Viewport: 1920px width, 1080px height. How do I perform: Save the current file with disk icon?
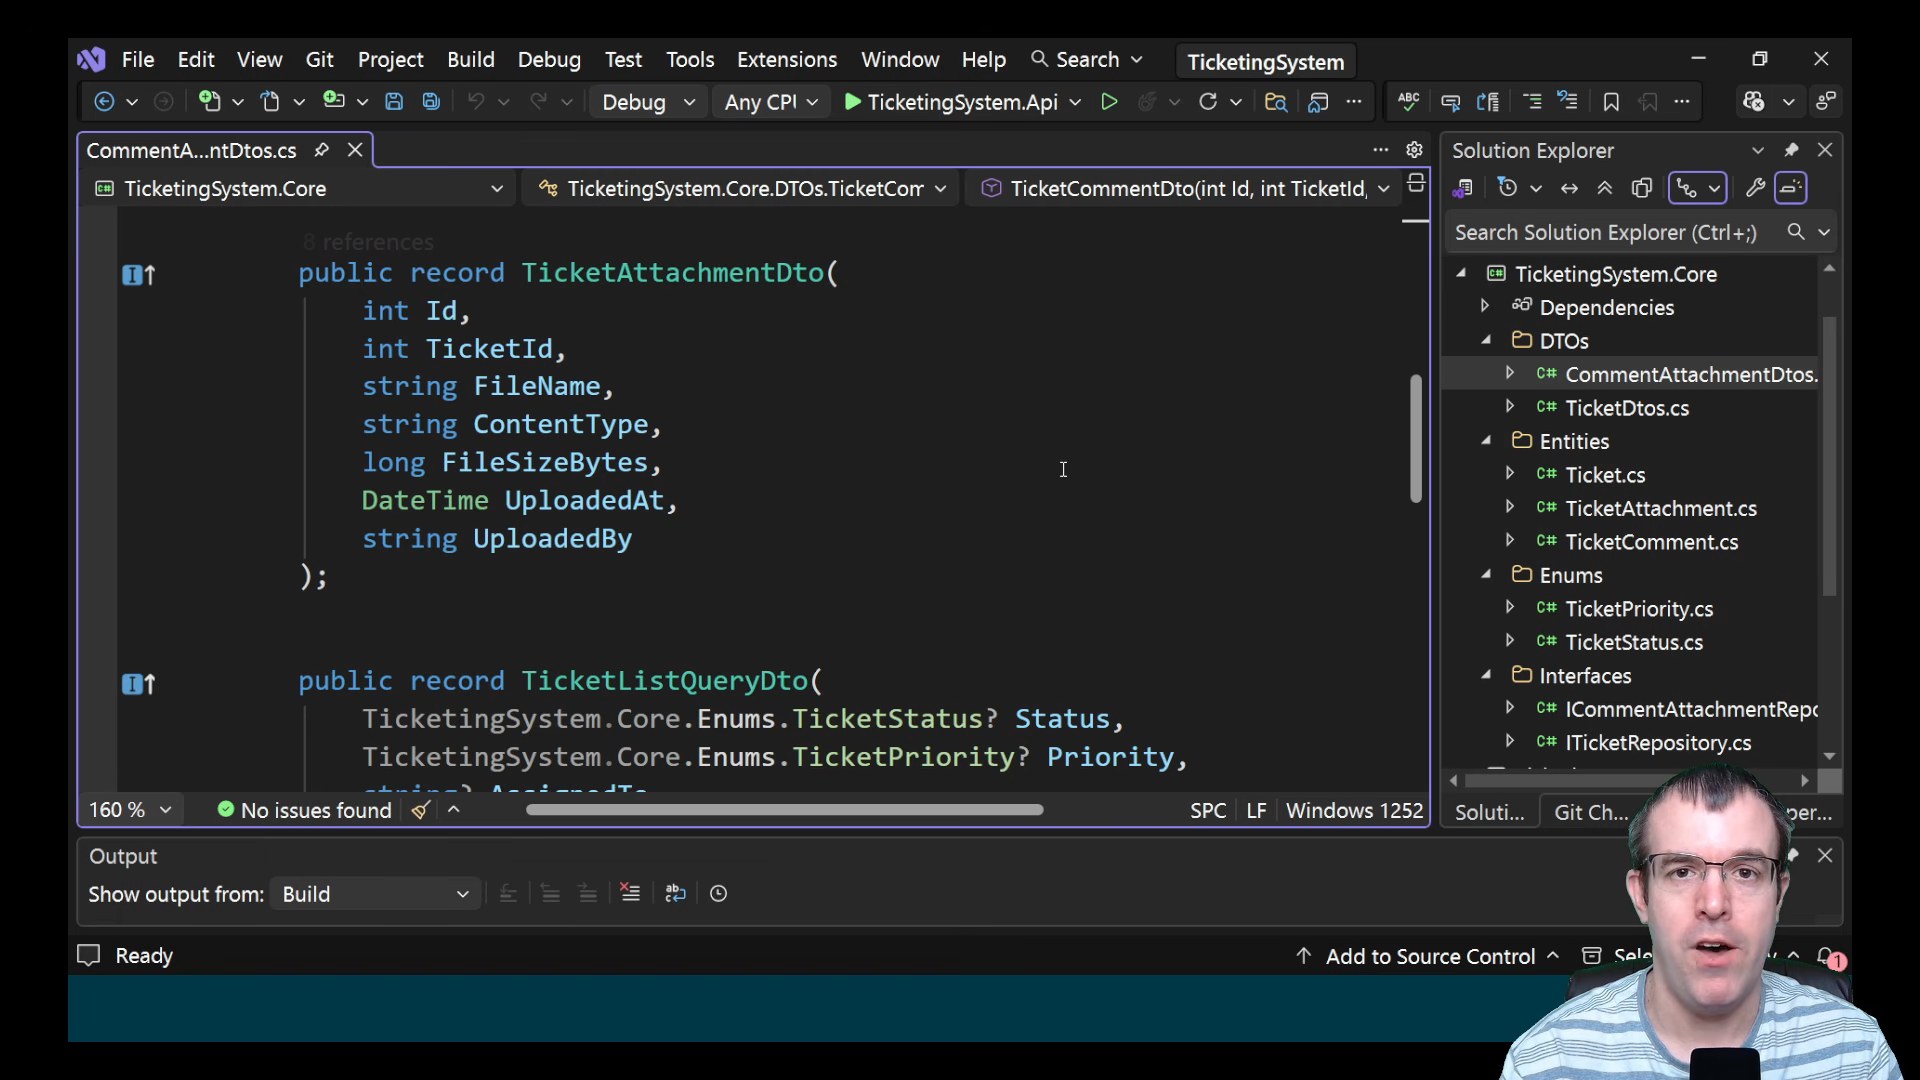pyautogui.click(x=394, y=102)
